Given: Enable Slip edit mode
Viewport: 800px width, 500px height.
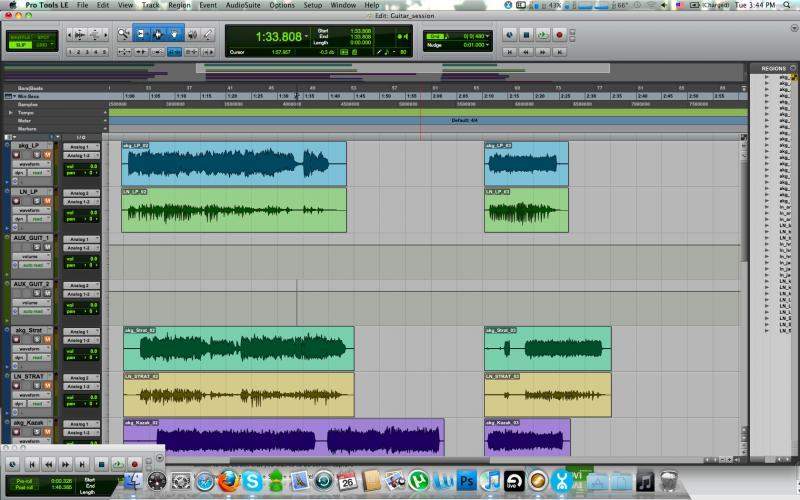Looking at the screenshot, I should click(20, 45).
